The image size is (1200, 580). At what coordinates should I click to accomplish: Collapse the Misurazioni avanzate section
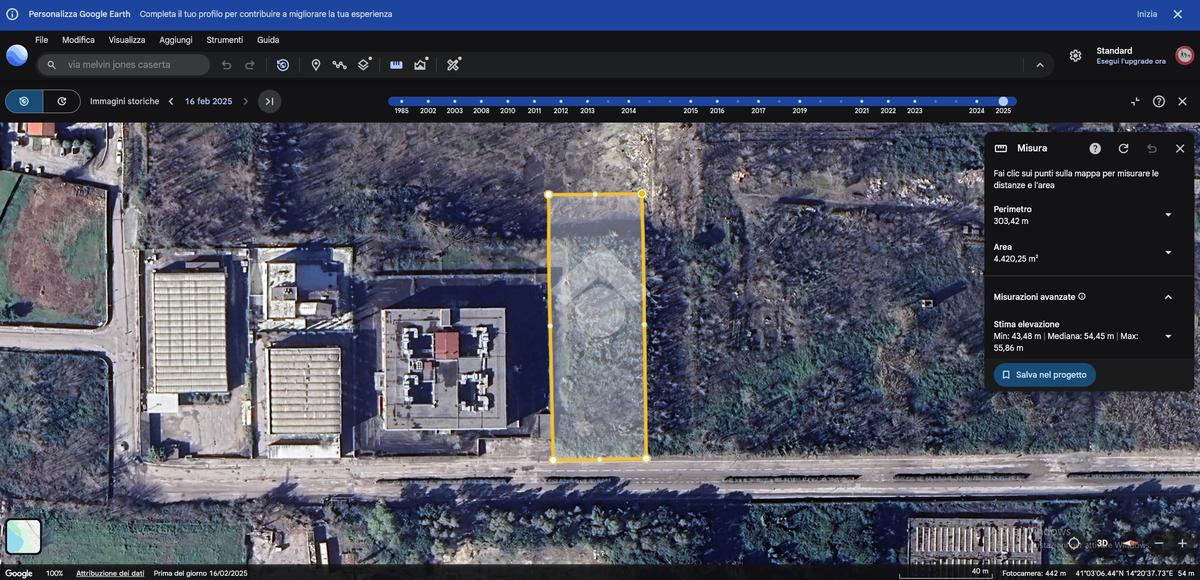coord(1168,297)
